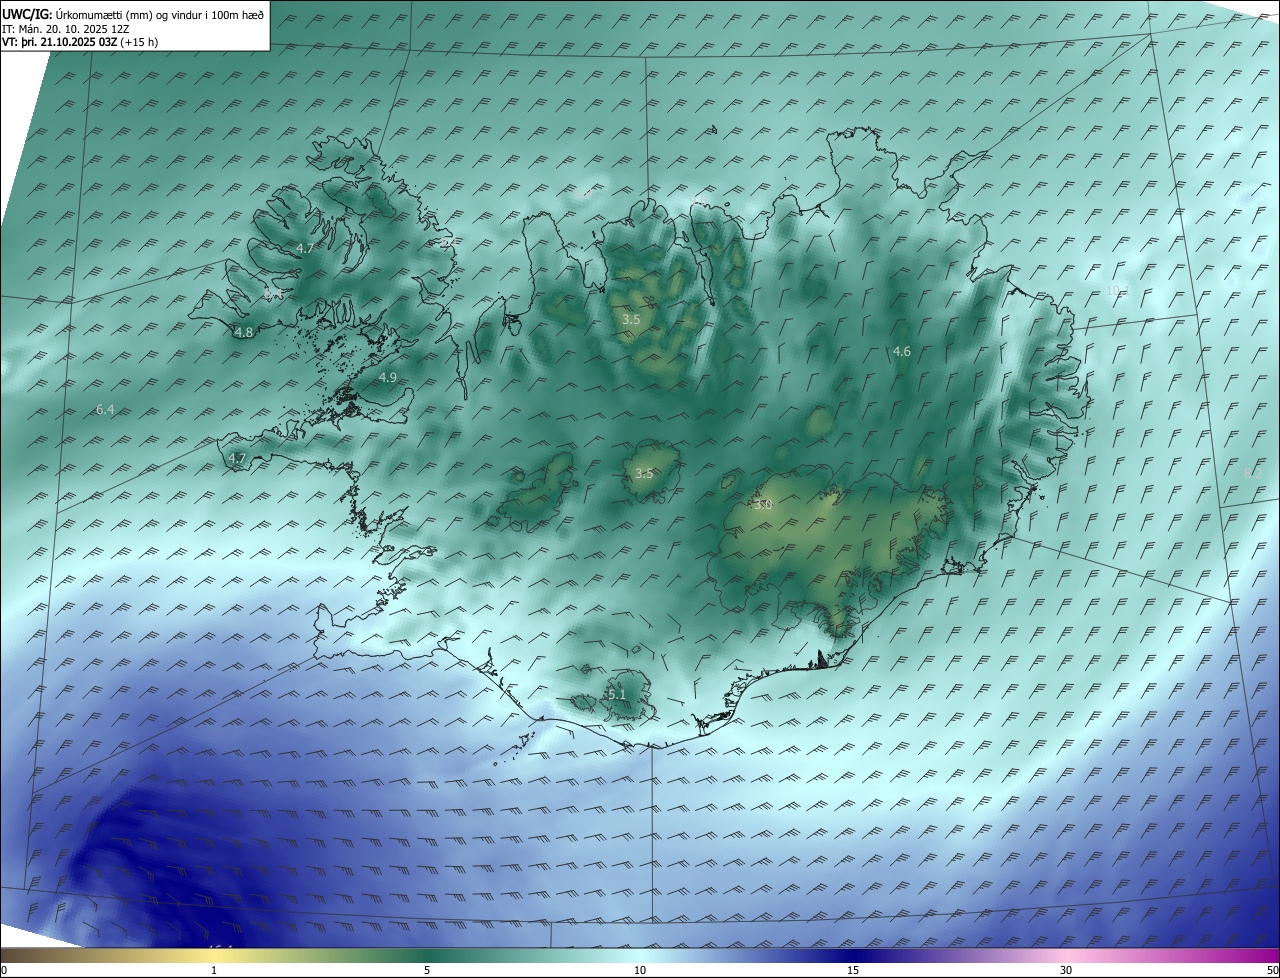Click the colour scale tick label 10

pos(640,971)
